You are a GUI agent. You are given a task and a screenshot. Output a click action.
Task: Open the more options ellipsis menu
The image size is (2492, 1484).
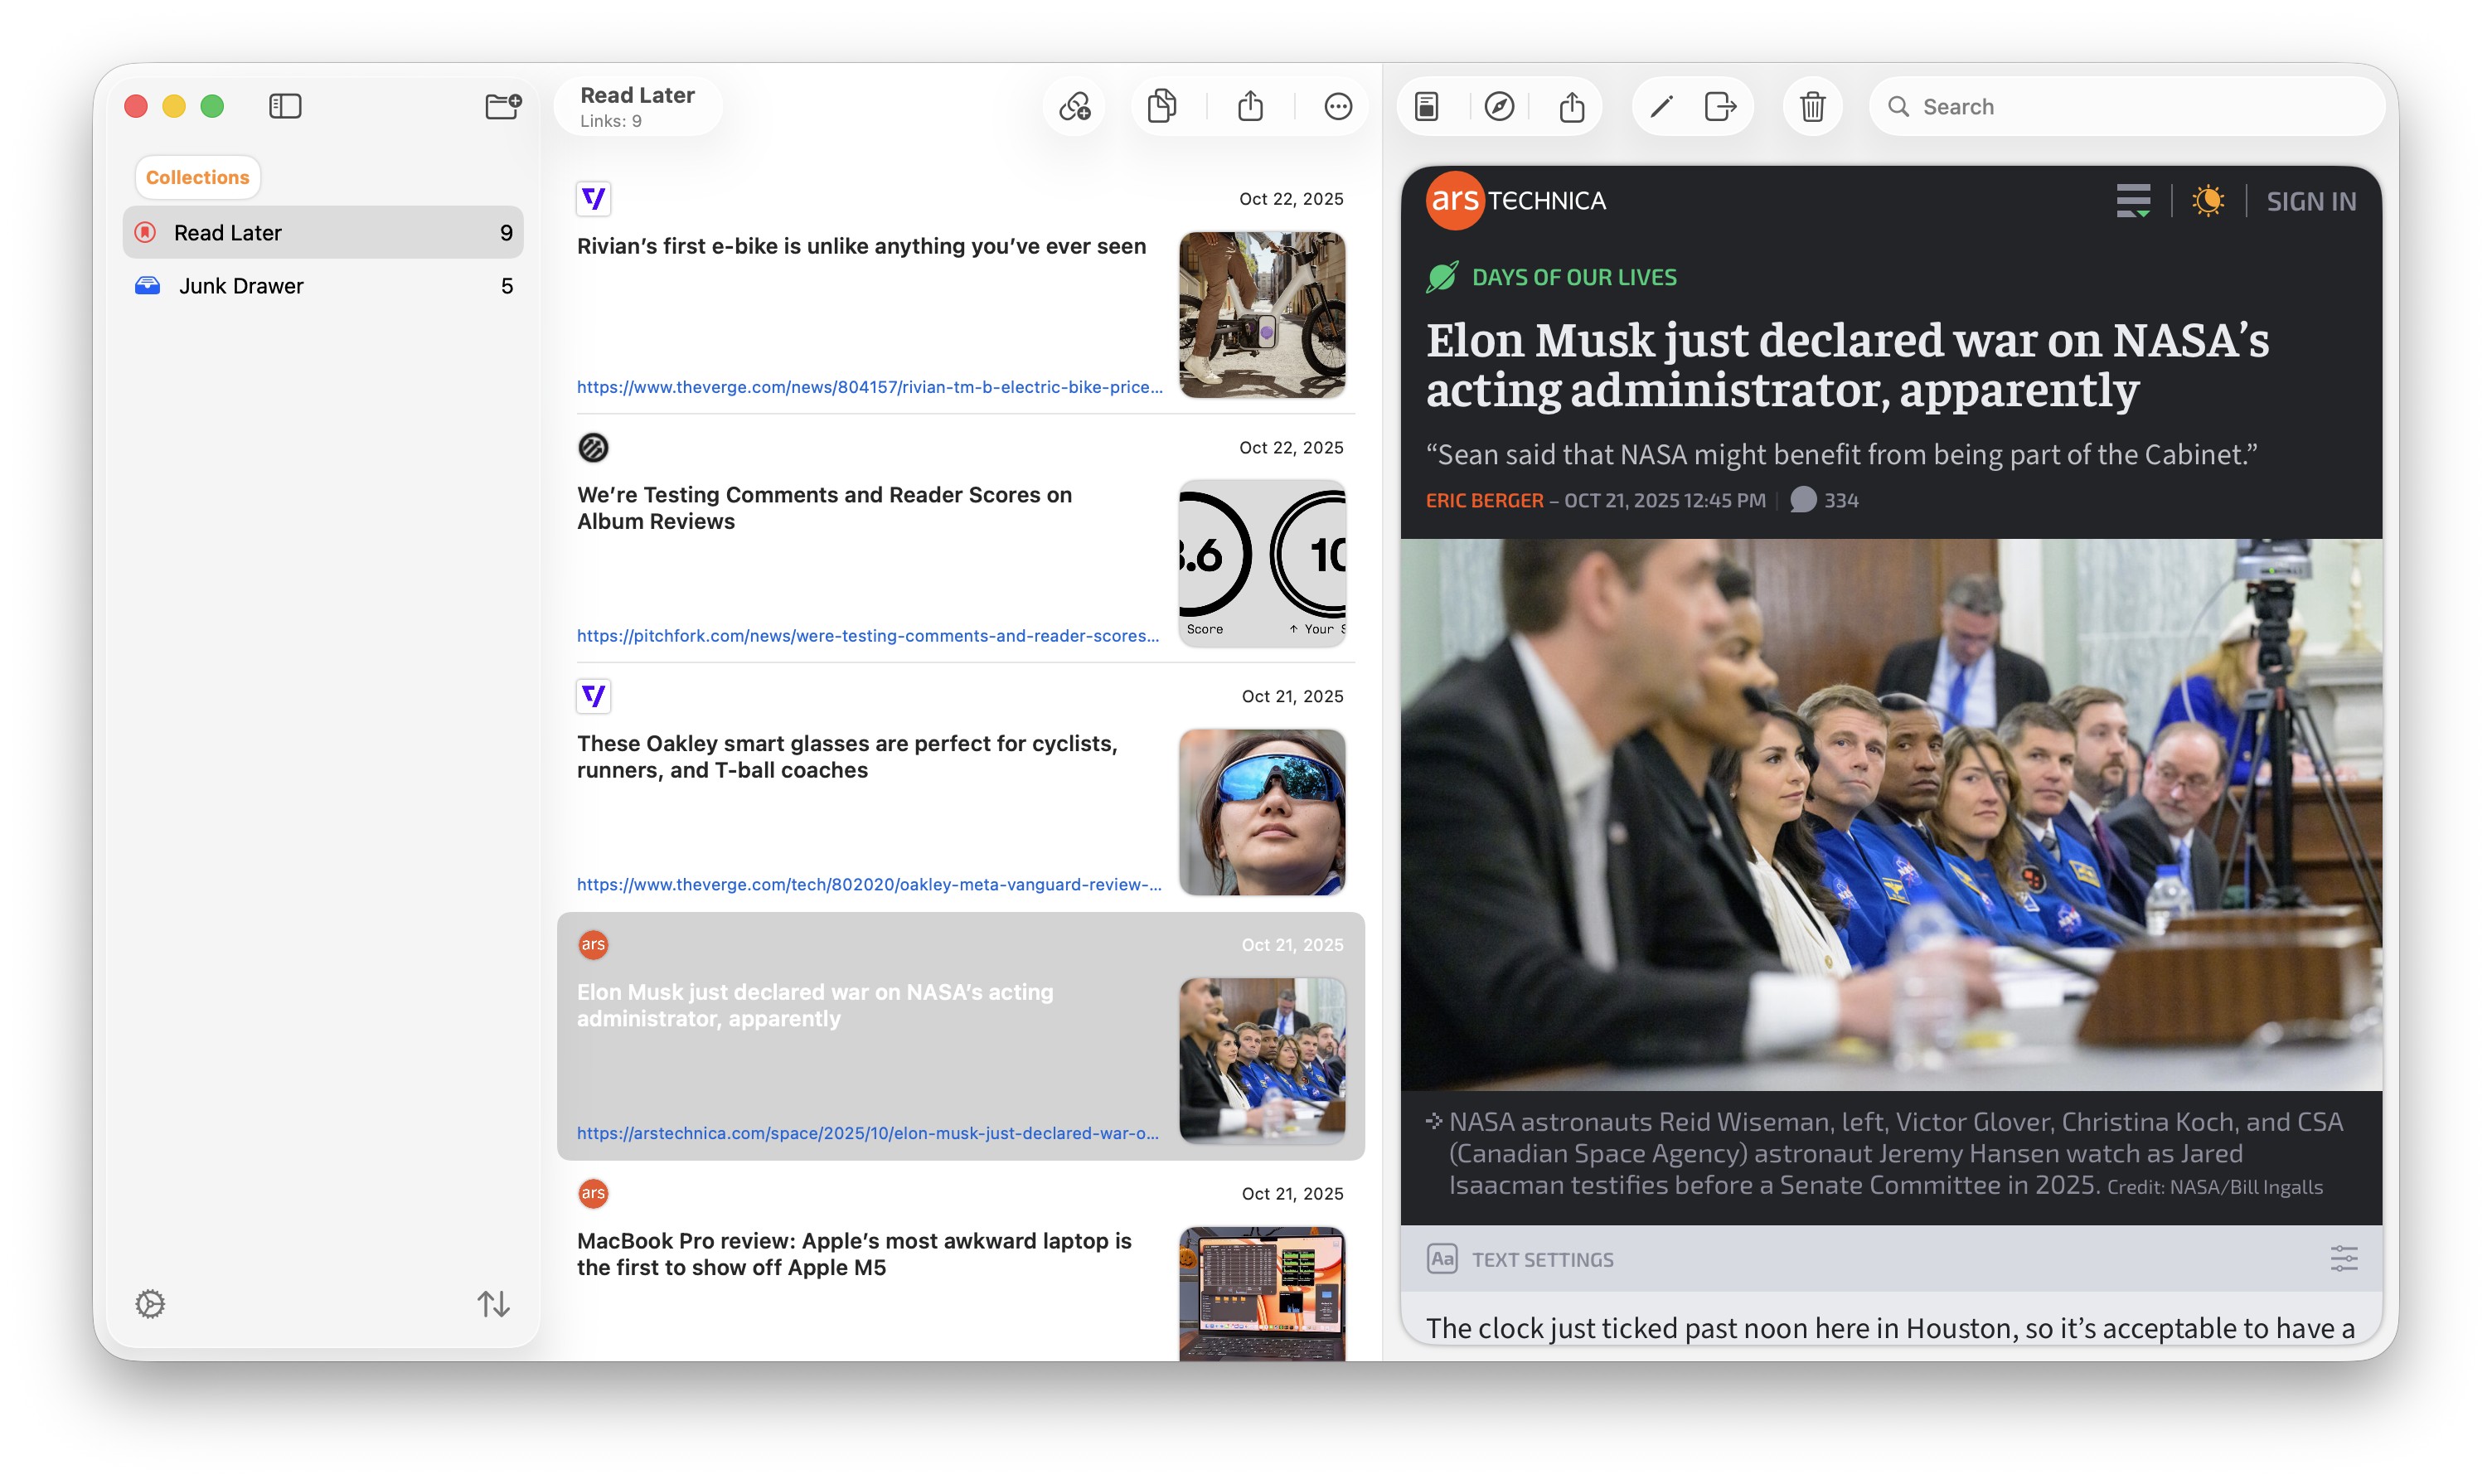point(1337,106)
